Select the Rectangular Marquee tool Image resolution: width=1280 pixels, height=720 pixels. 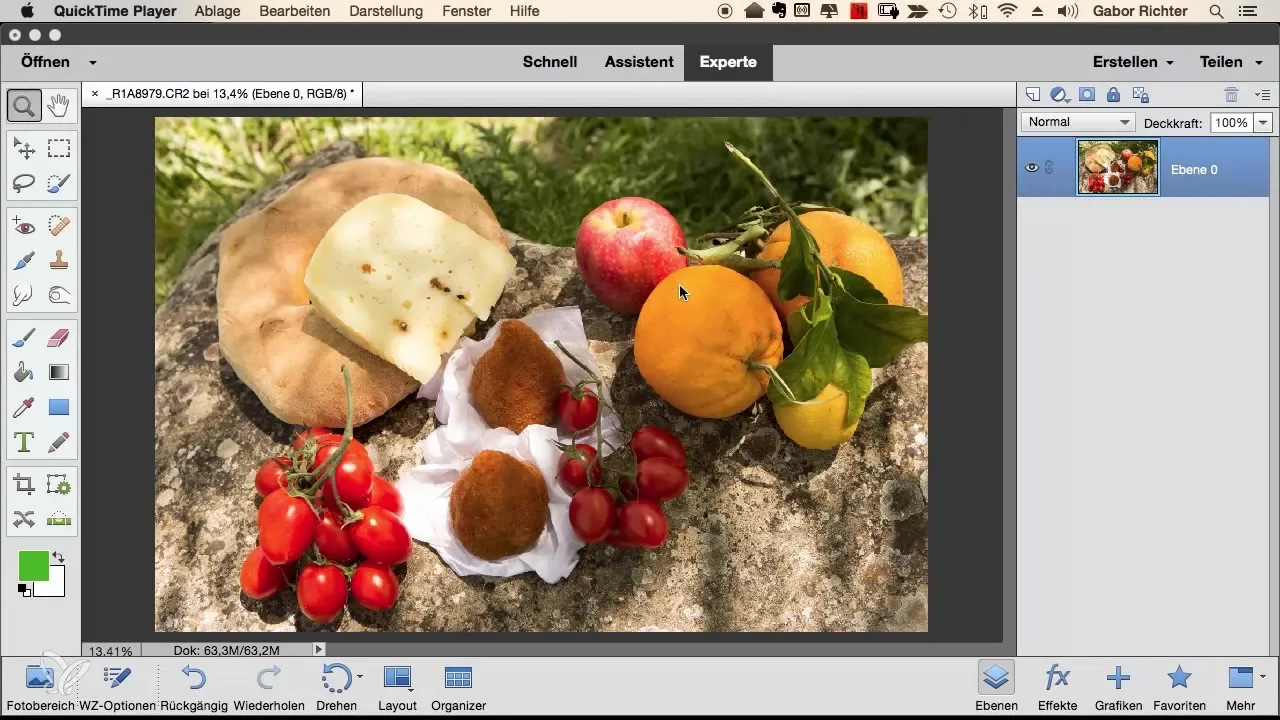(x=59, y=149)
